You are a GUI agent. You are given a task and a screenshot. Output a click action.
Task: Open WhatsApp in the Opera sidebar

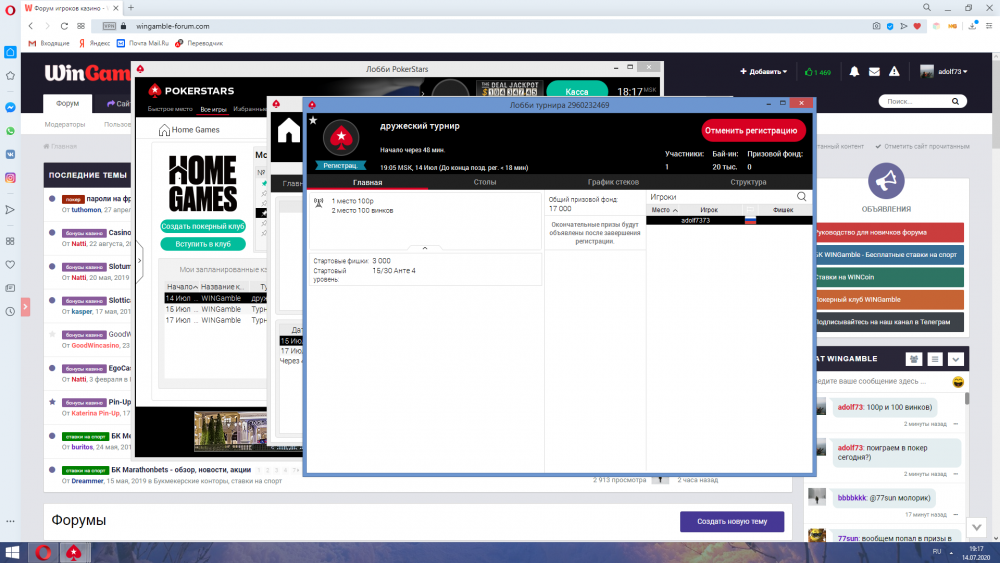pos(10,131)
